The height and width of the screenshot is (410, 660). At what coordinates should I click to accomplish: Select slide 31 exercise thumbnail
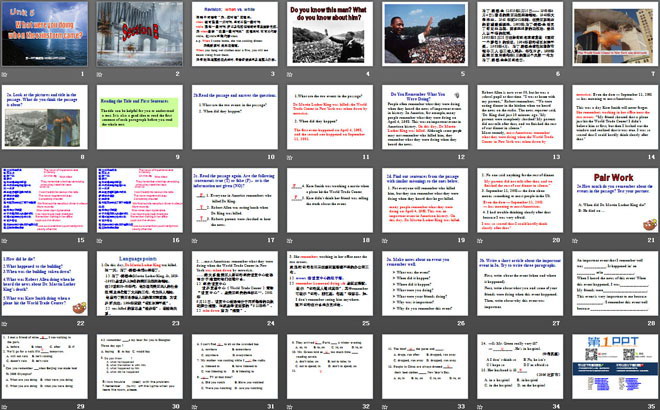tap(235, 367)
